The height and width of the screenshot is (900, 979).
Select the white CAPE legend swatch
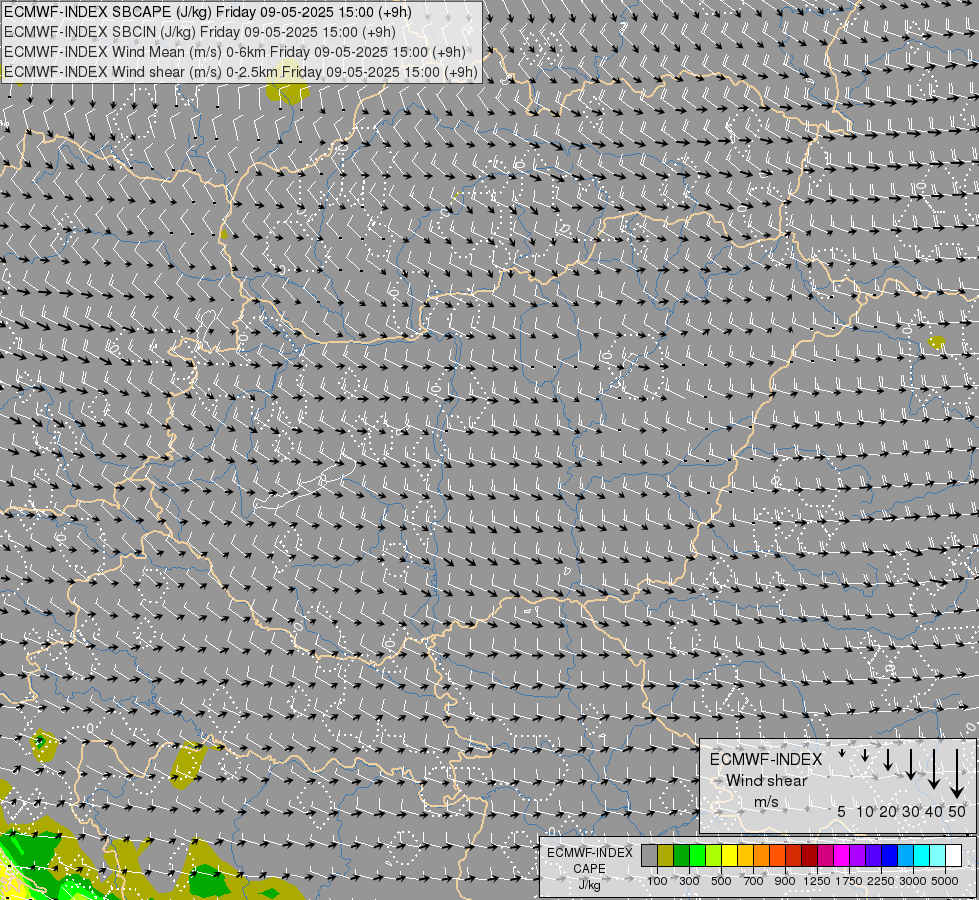(953, 855)
